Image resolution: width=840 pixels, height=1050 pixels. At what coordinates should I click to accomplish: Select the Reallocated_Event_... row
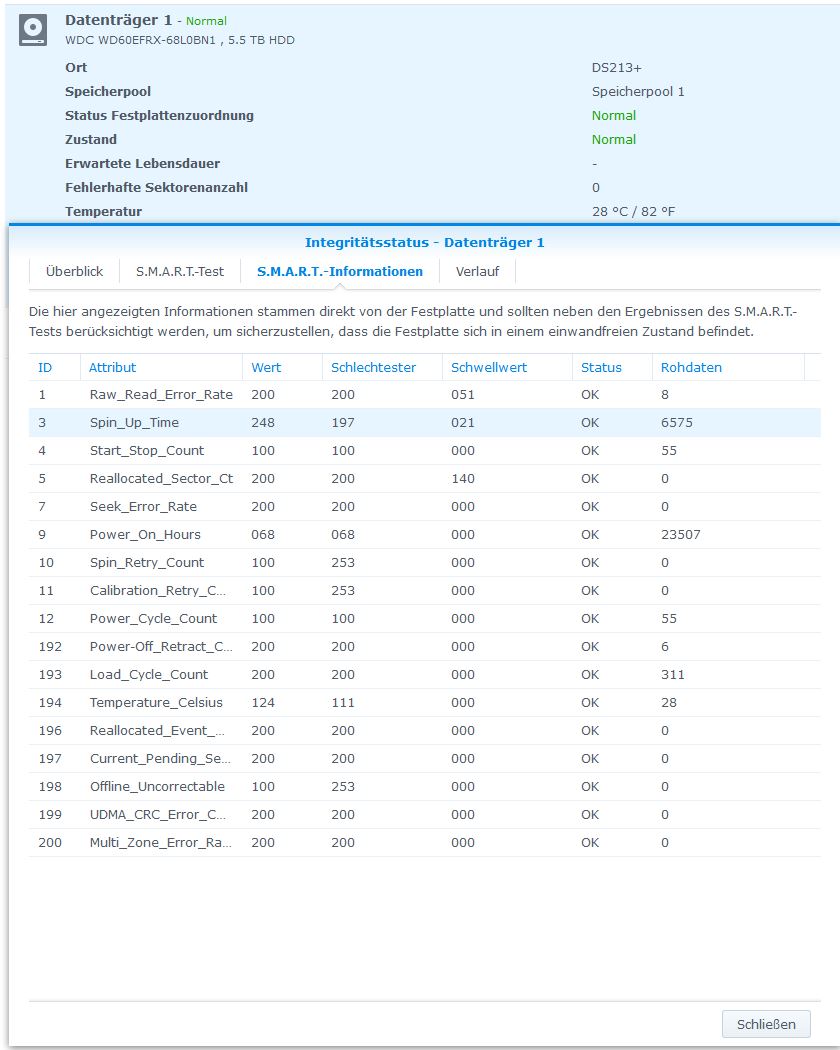425,731
